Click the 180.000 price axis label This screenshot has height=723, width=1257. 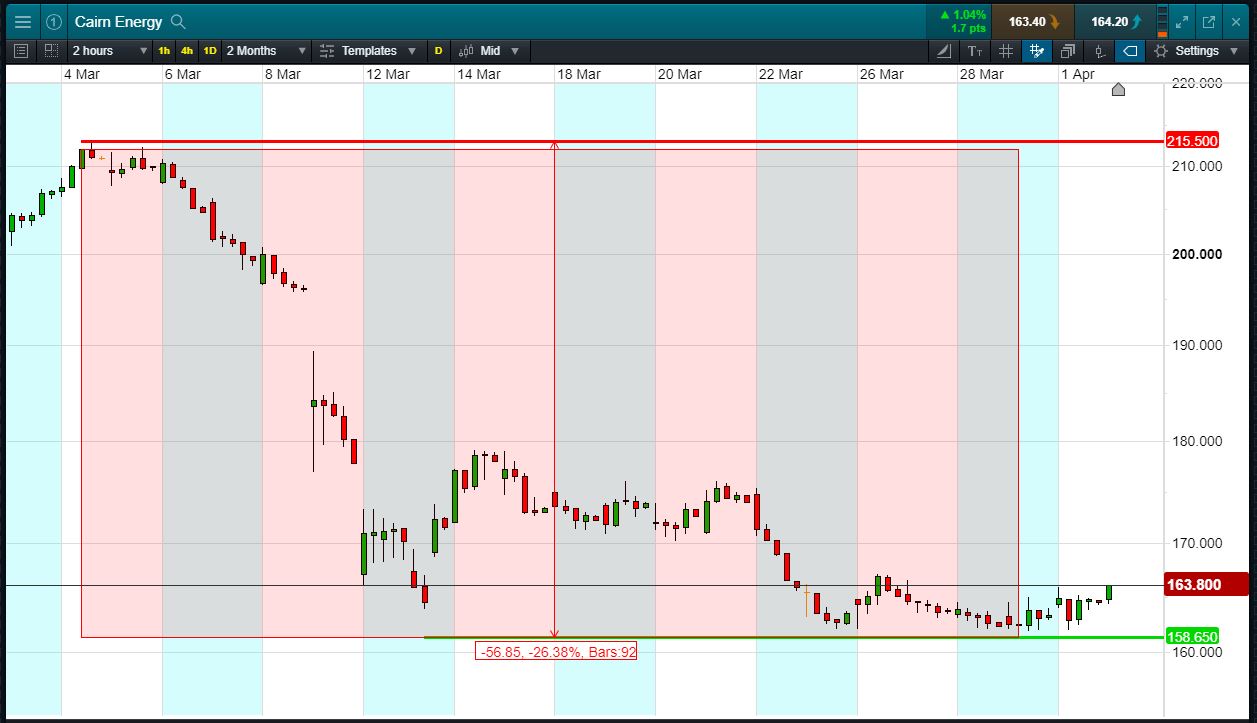[x=1197, y=441]
